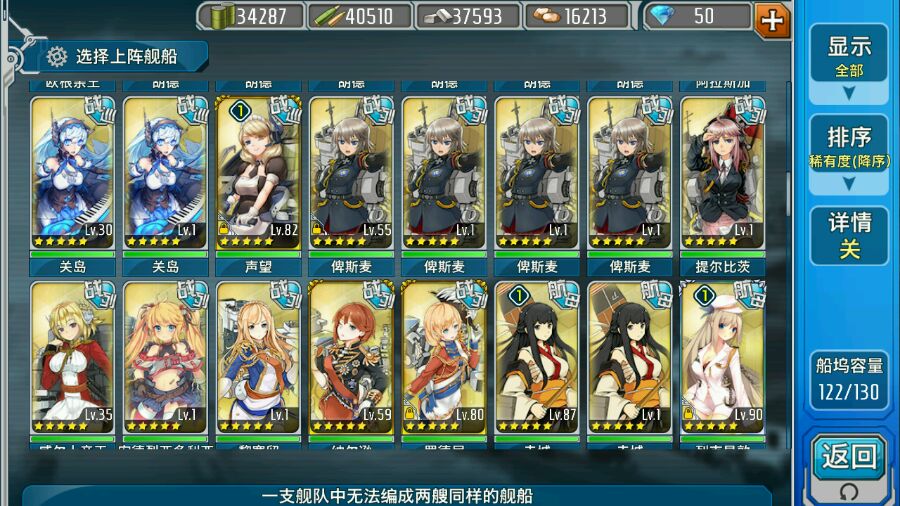Image resolution: width=900 pixels, height=506 pixels.
Task: Click the lock icon on Lv.82 声望 card
Action: point(224,229)
